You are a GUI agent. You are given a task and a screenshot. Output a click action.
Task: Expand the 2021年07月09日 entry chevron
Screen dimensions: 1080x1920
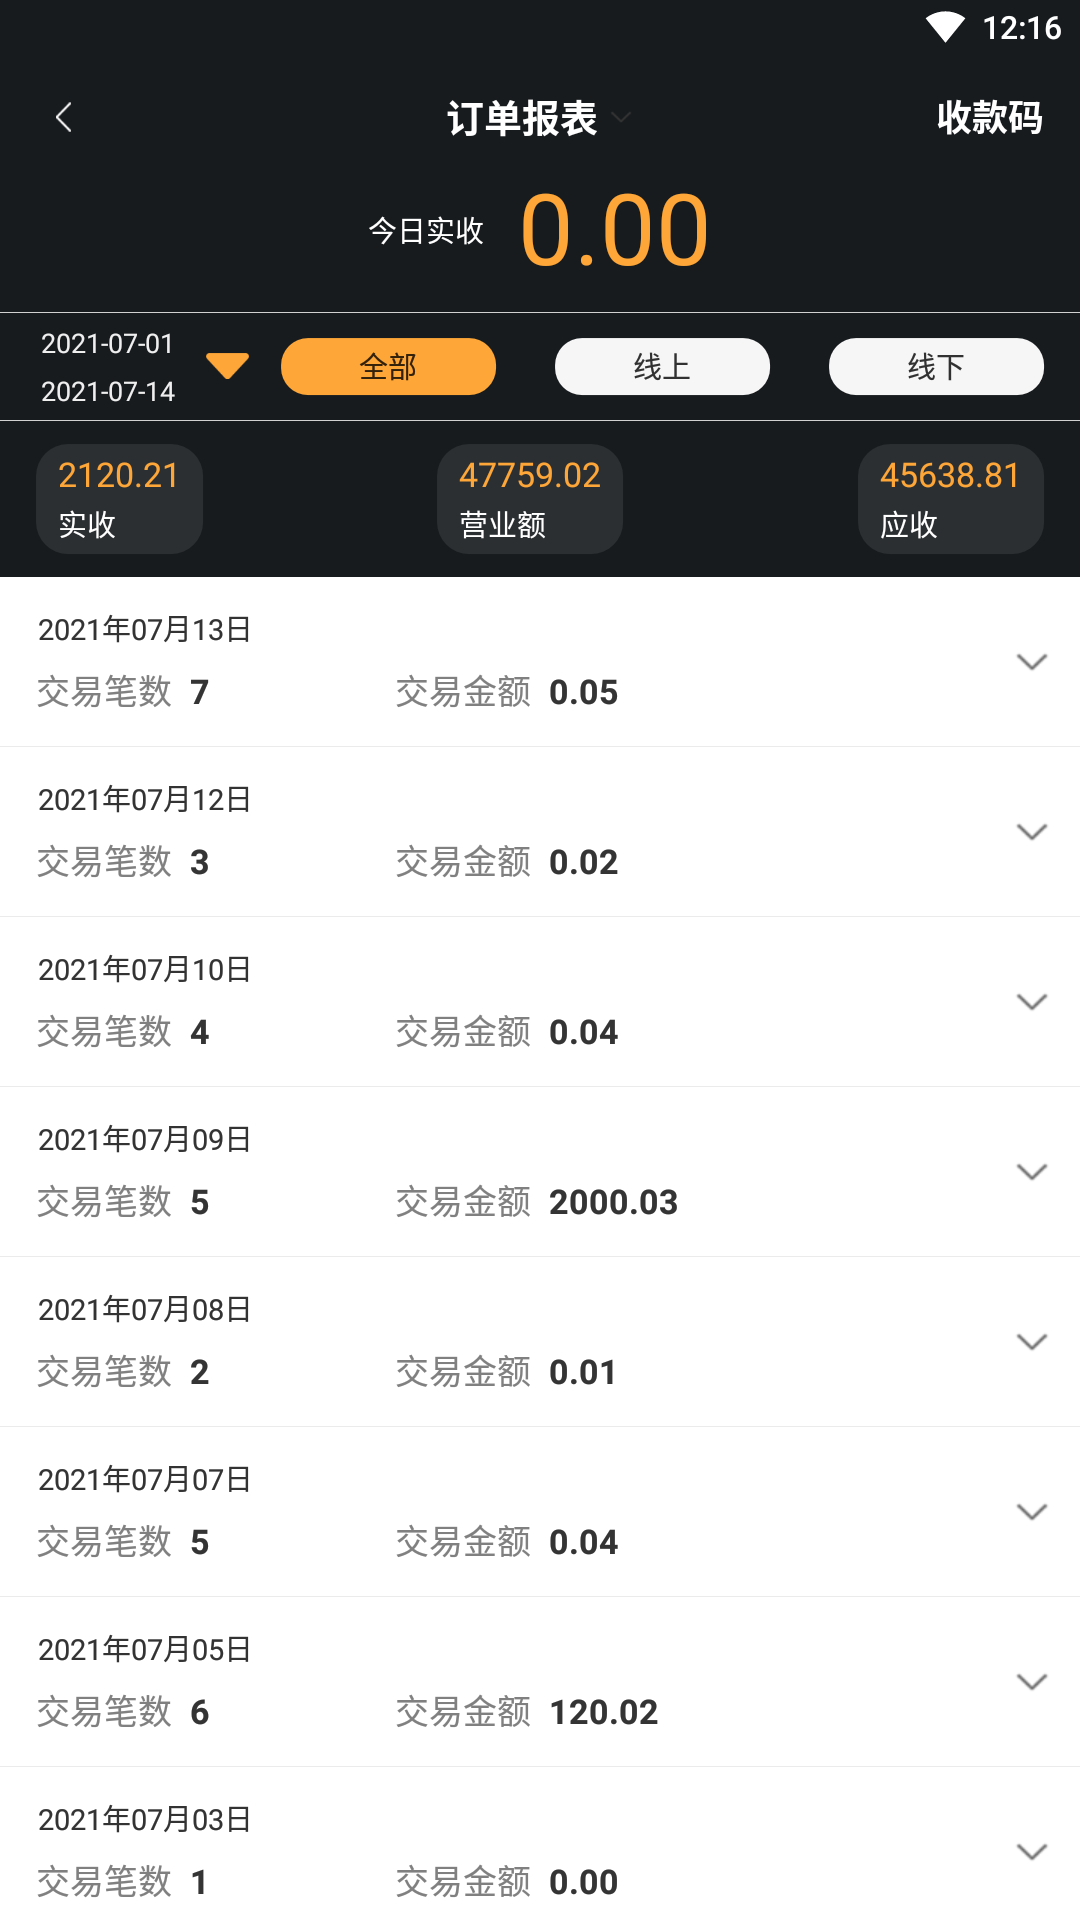pos(1031,1172)
